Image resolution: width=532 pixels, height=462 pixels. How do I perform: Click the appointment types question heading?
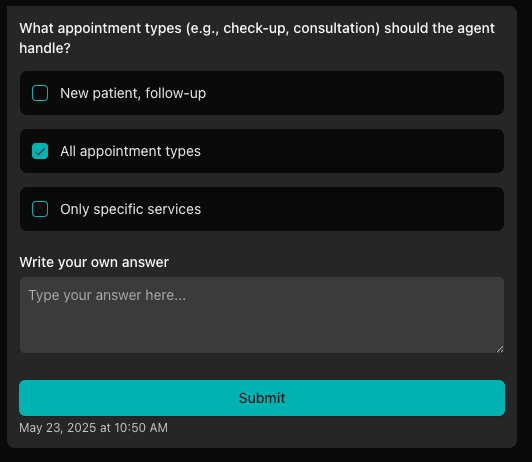tap(257, 38)
